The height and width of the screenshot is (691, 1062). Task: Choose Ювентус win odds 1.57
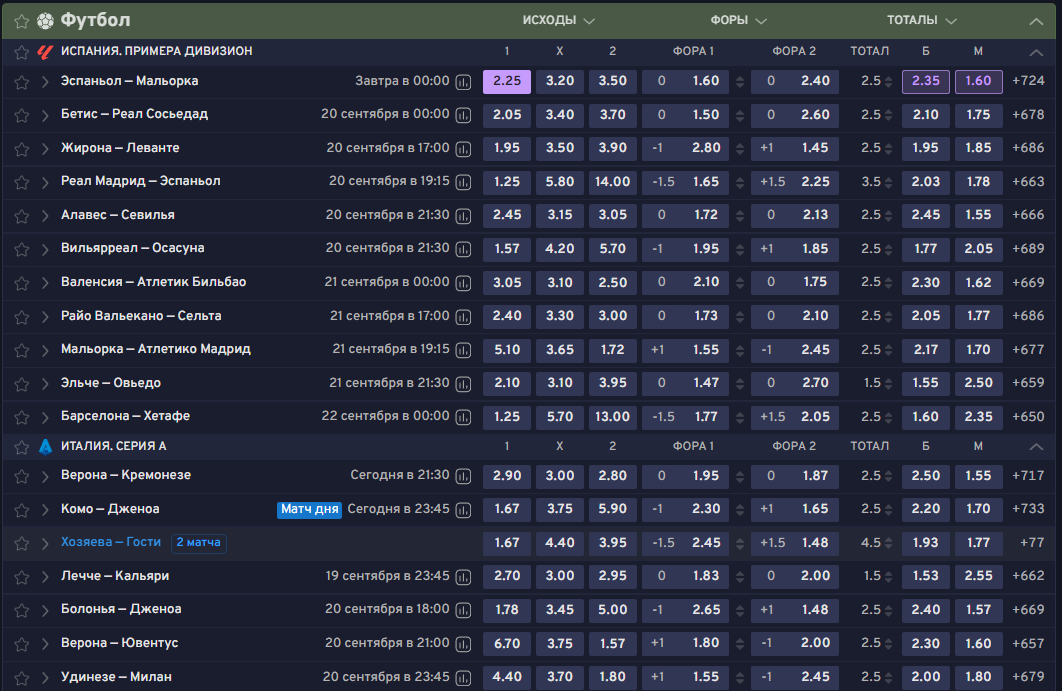(612, 644)
